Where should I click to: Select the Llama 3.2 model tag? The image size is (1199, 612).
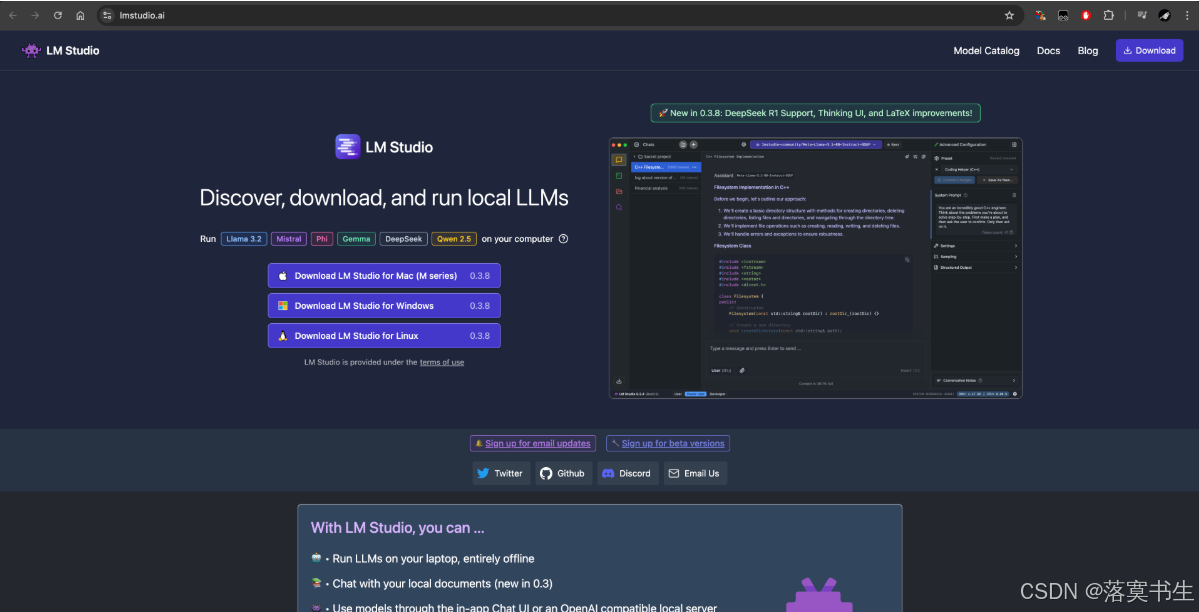pyautogui.click(x=244, y=239)
